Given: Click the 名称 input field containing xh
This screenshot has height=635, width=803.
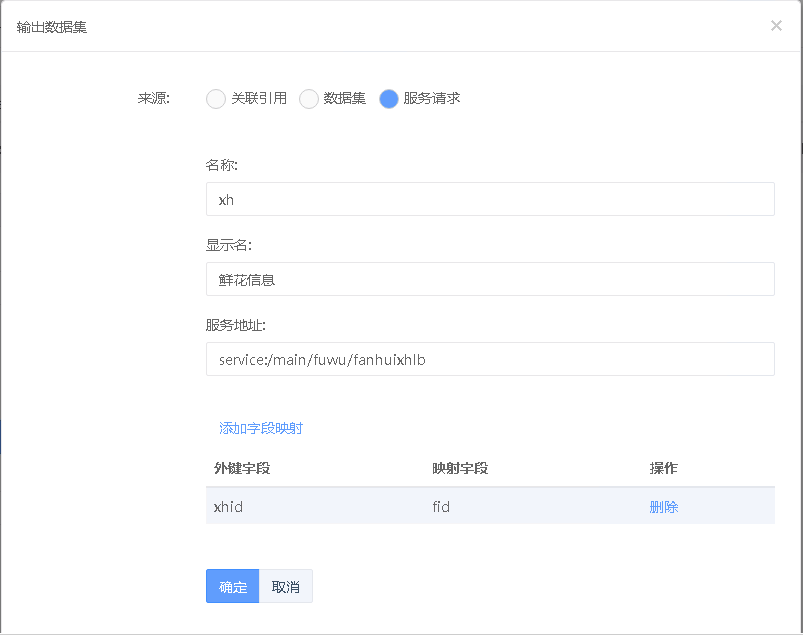Looking at the screenshot, I should tap(490, 199).
